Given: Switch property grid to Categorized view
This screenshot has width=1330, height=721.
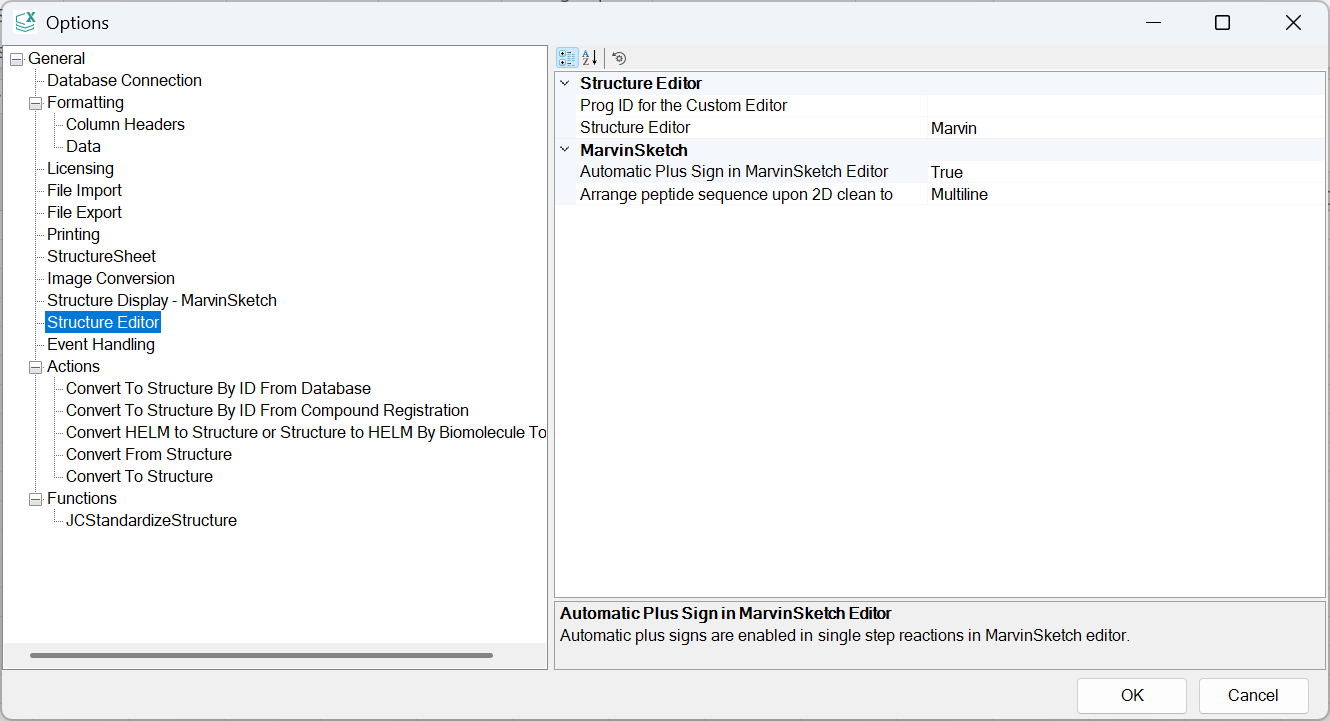Looking at the screenshot, I should point(567,58).
